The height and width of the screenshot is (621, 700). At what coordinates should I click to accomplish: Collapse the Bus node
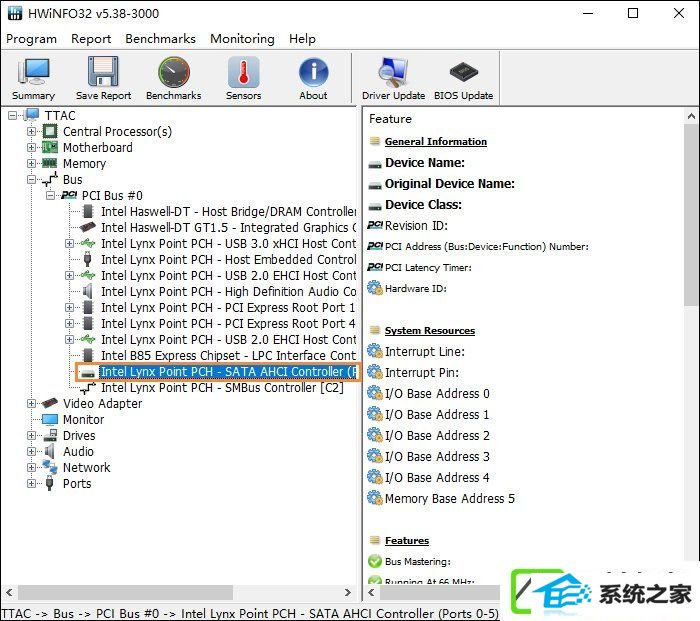pos(31,179)
